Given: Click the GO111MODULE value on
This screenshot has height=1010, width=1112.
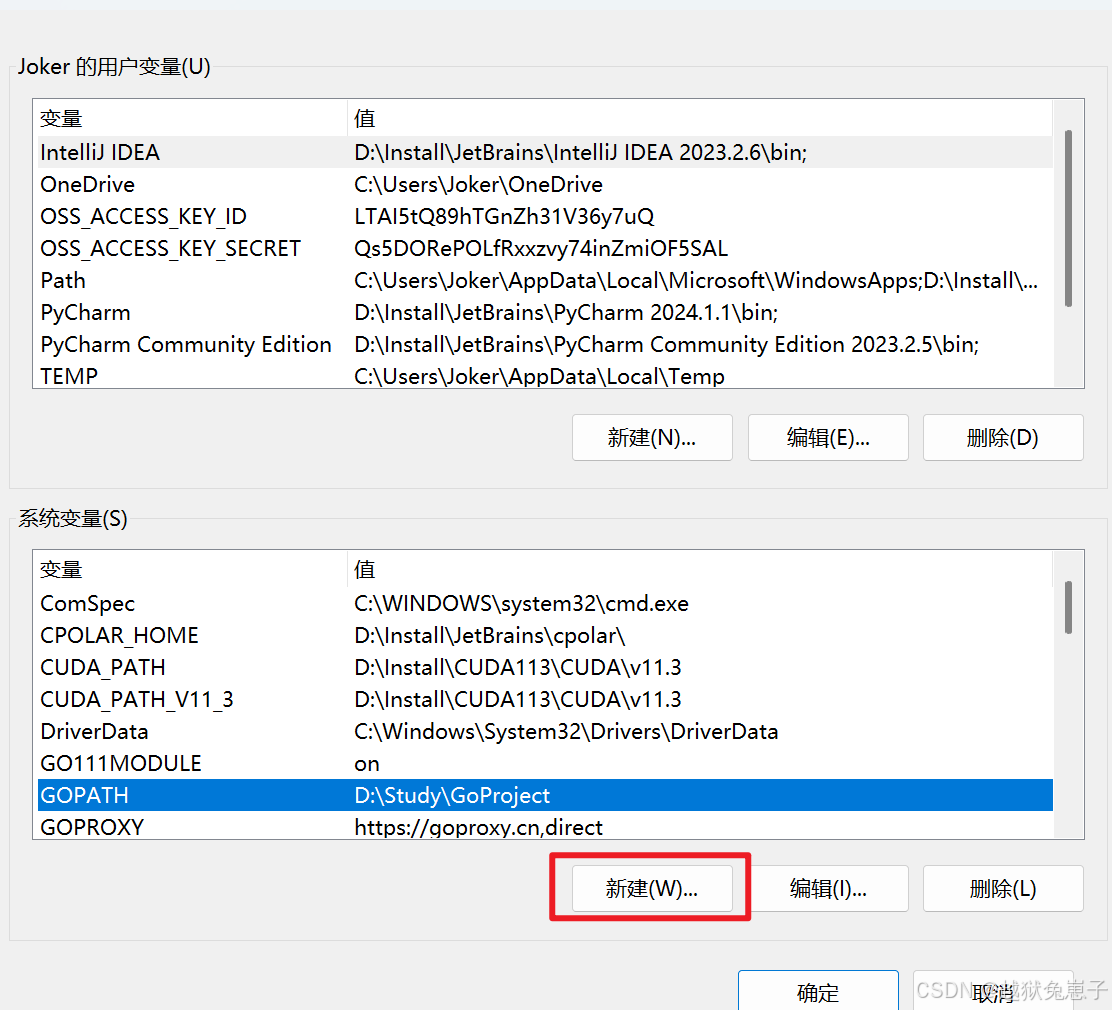Looking at the screenshot, I should click(367, 764).
